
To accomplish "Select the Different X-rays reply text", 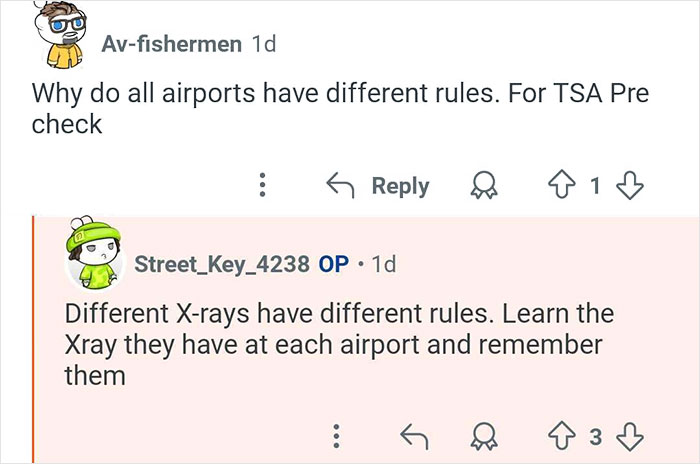I will [339, 344].
